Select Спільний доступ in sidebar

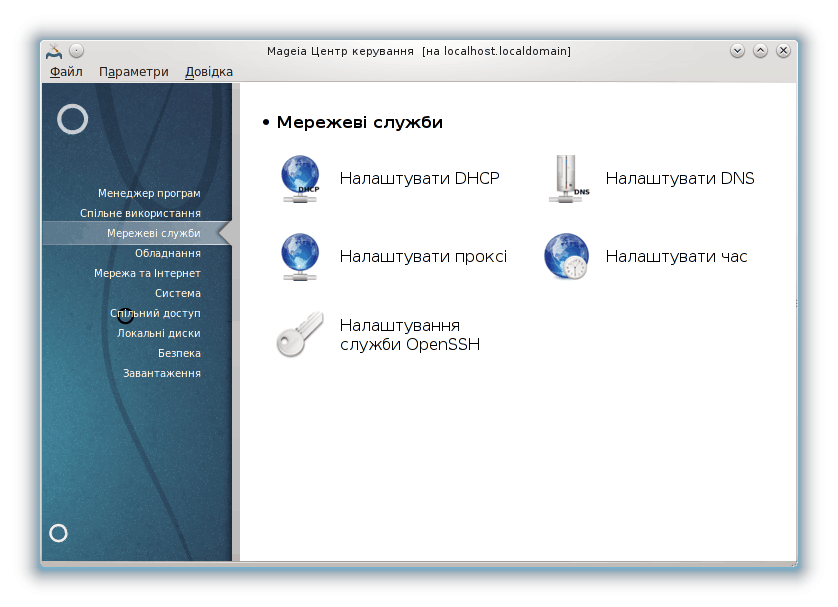pyautogui.click(x=156, y=313)
